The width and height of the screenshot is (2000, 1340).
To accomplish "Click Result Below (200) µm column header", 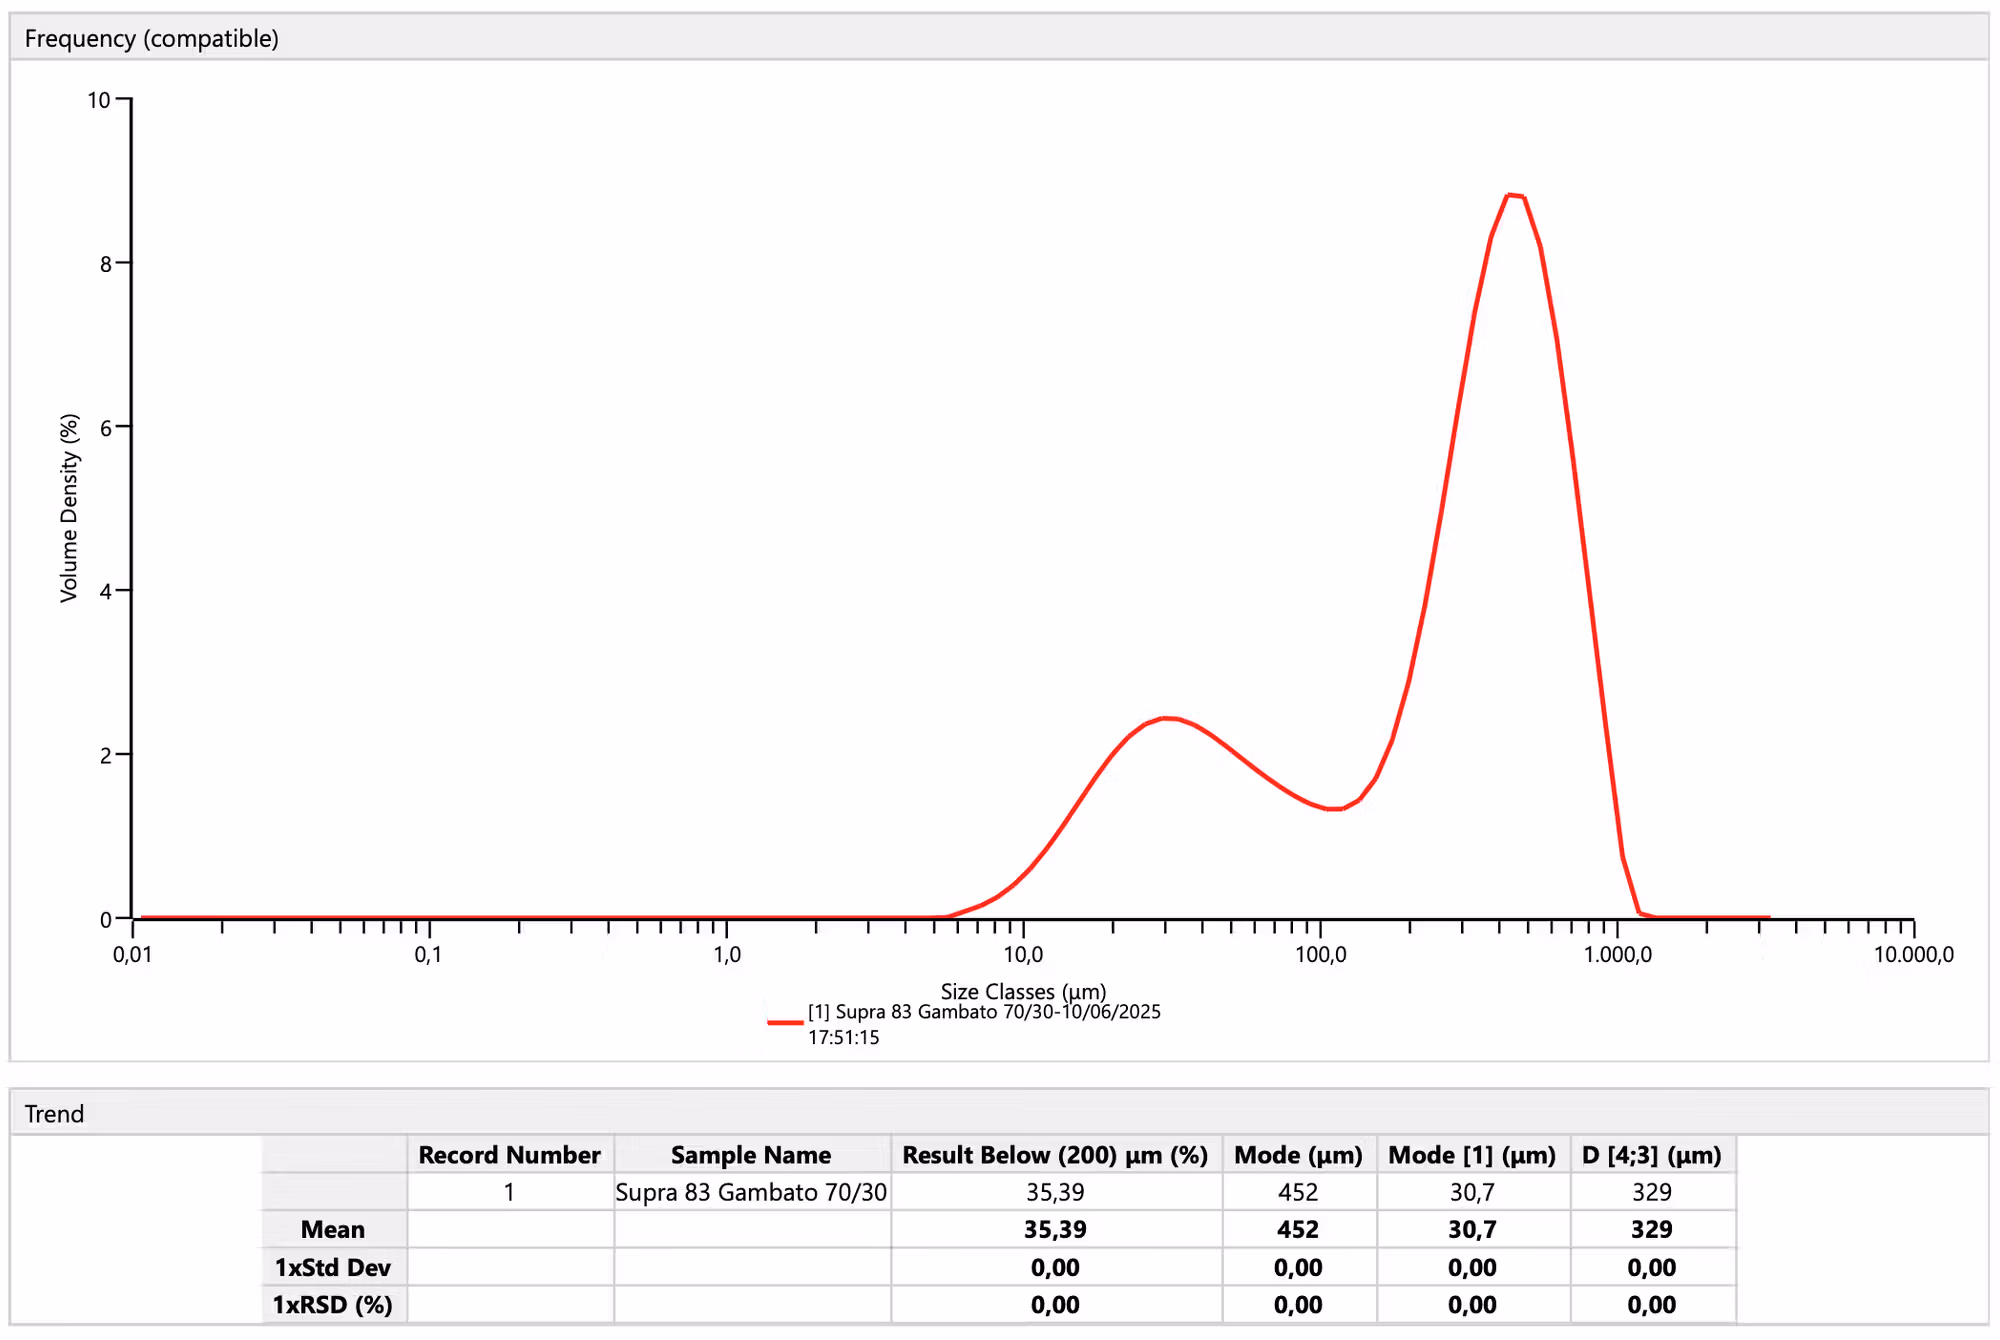I will [x=1055, y=1155].
